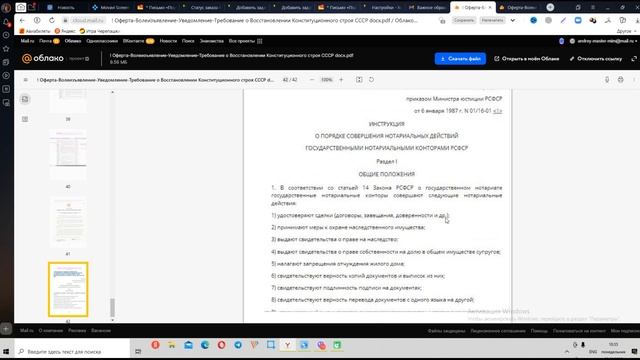Open Почта in Mail.ru navigation
Viewport: 640px width, 360px height.
49,41
